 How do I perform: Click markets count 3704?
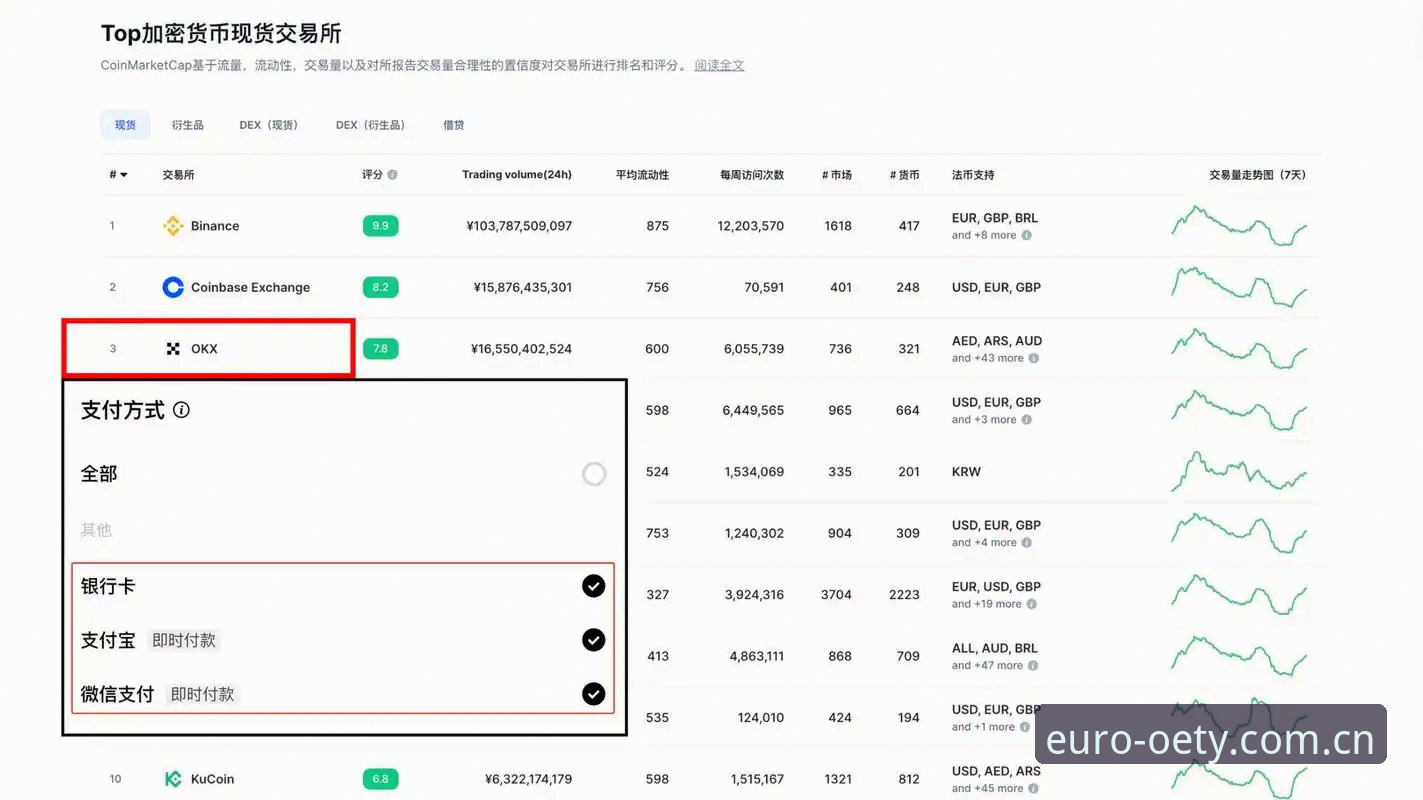click(x=837, y=595)
